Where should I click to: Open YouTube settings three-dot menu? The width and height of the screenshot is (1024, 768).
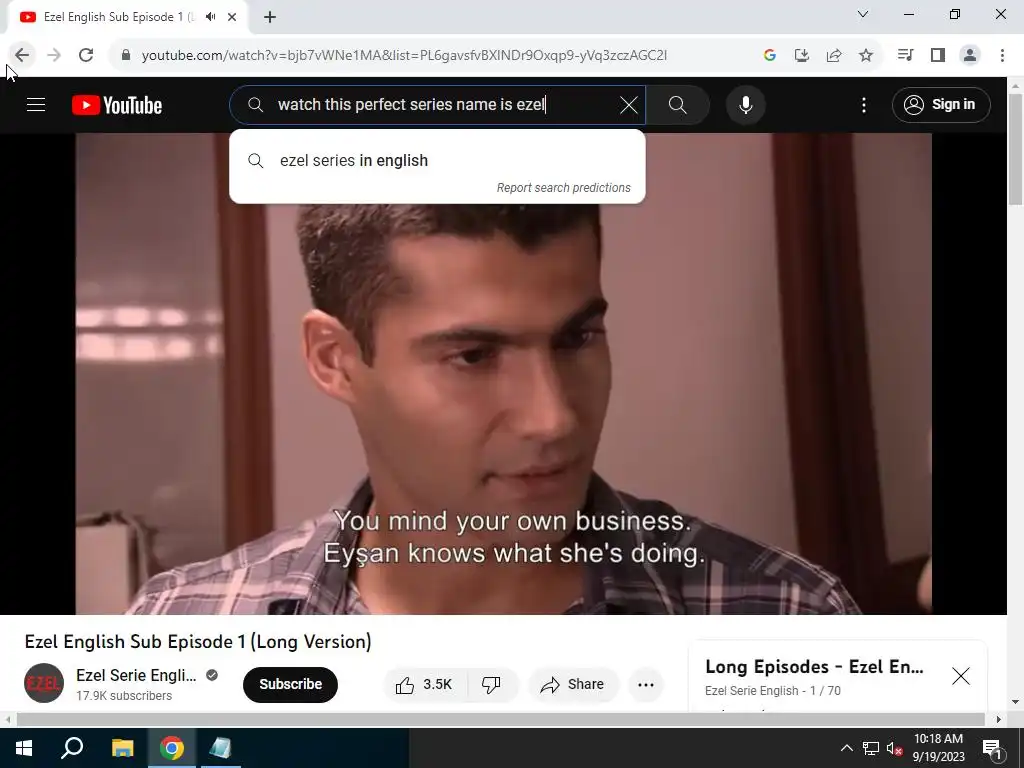click(x=863, y=104)
